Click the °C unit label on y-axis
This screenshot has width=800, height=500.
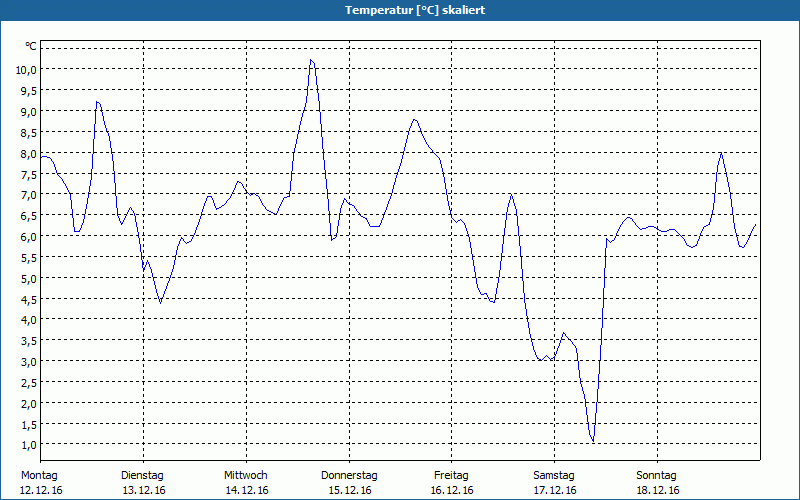[x=31, y=46]
